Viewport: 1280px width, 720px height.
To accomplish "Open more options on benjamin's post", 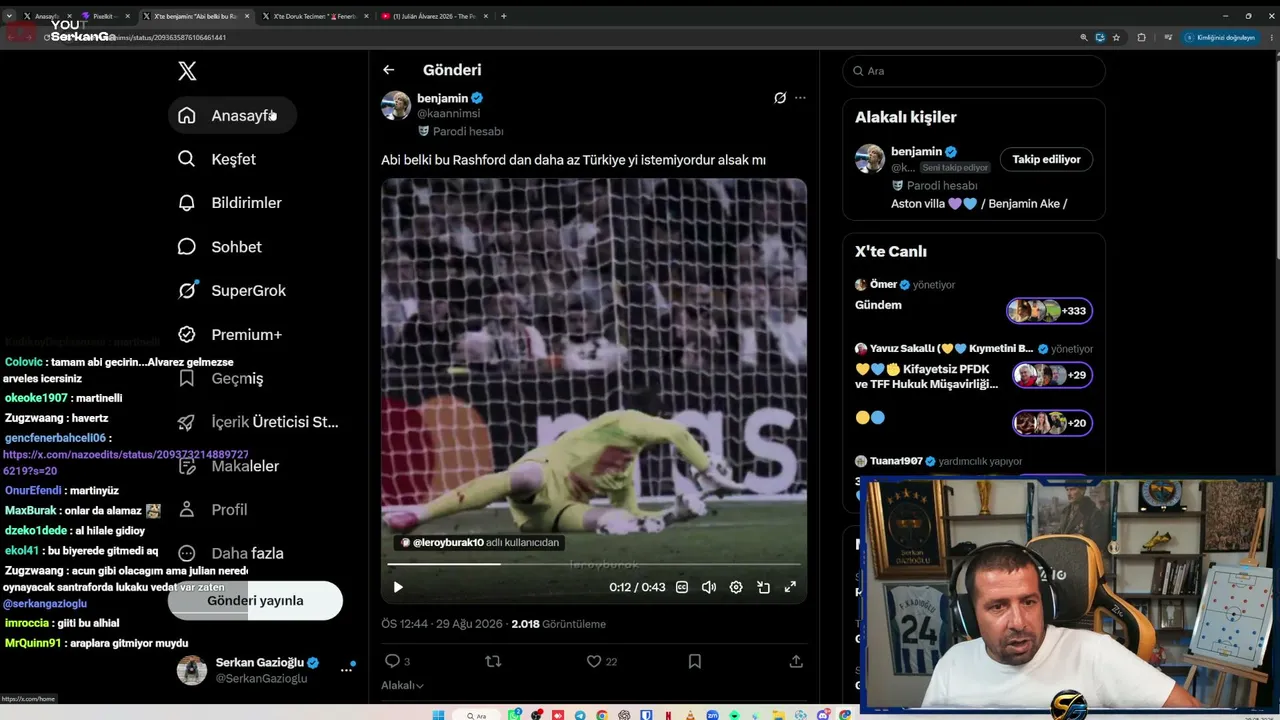I will tap(800, 98).
